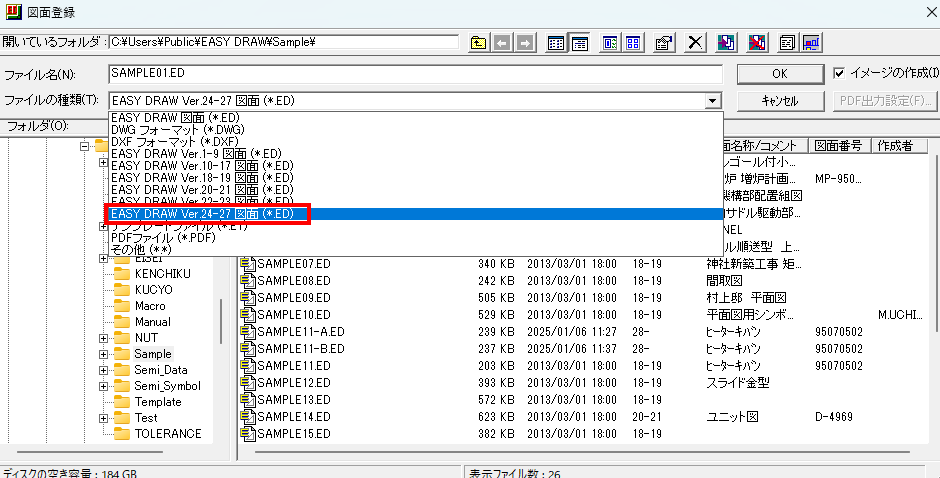Click the file icon of SAMPLE09.ED
The image size is (940, 478).
(248, 297)
